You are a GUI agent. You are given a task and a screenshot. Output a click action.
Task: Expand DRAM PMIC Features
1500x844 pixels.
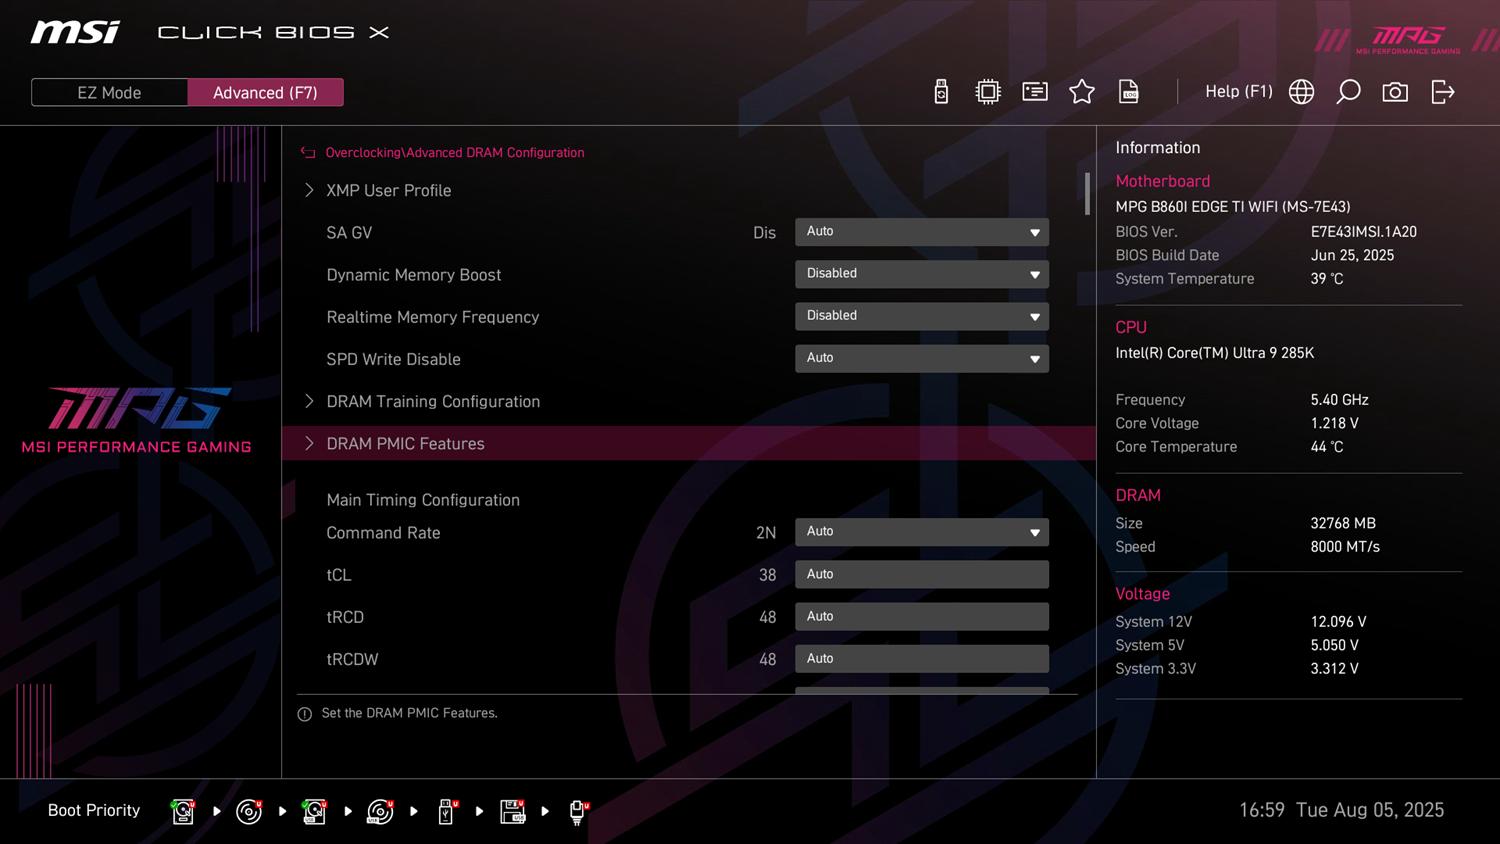[405, 443]
